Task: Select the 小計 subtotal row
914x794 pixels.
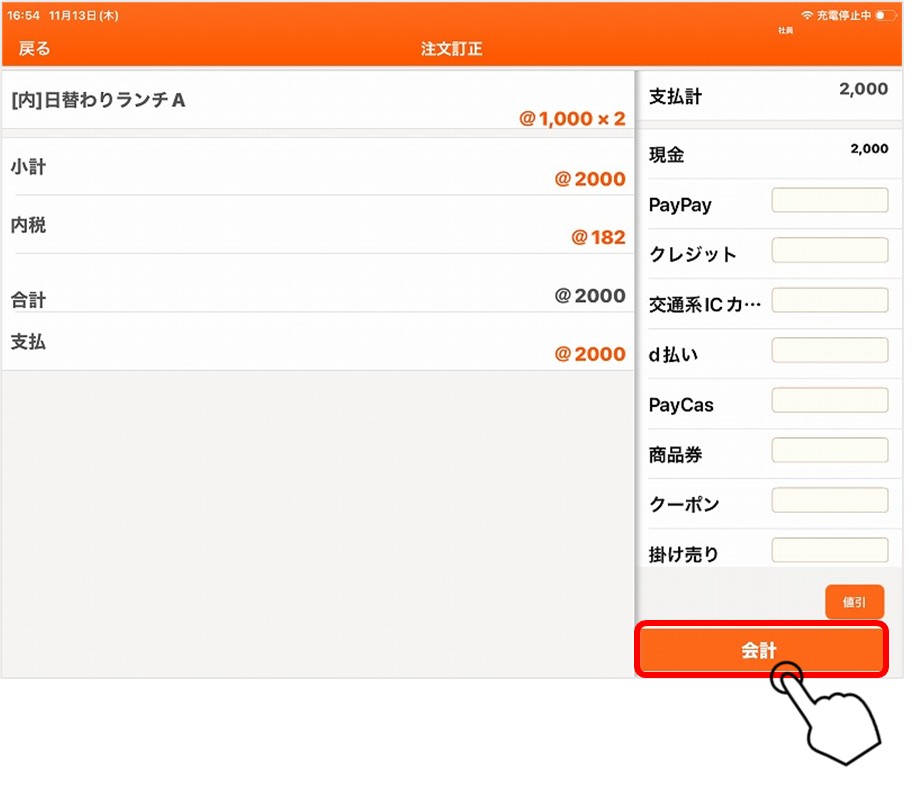Action: 318,168
